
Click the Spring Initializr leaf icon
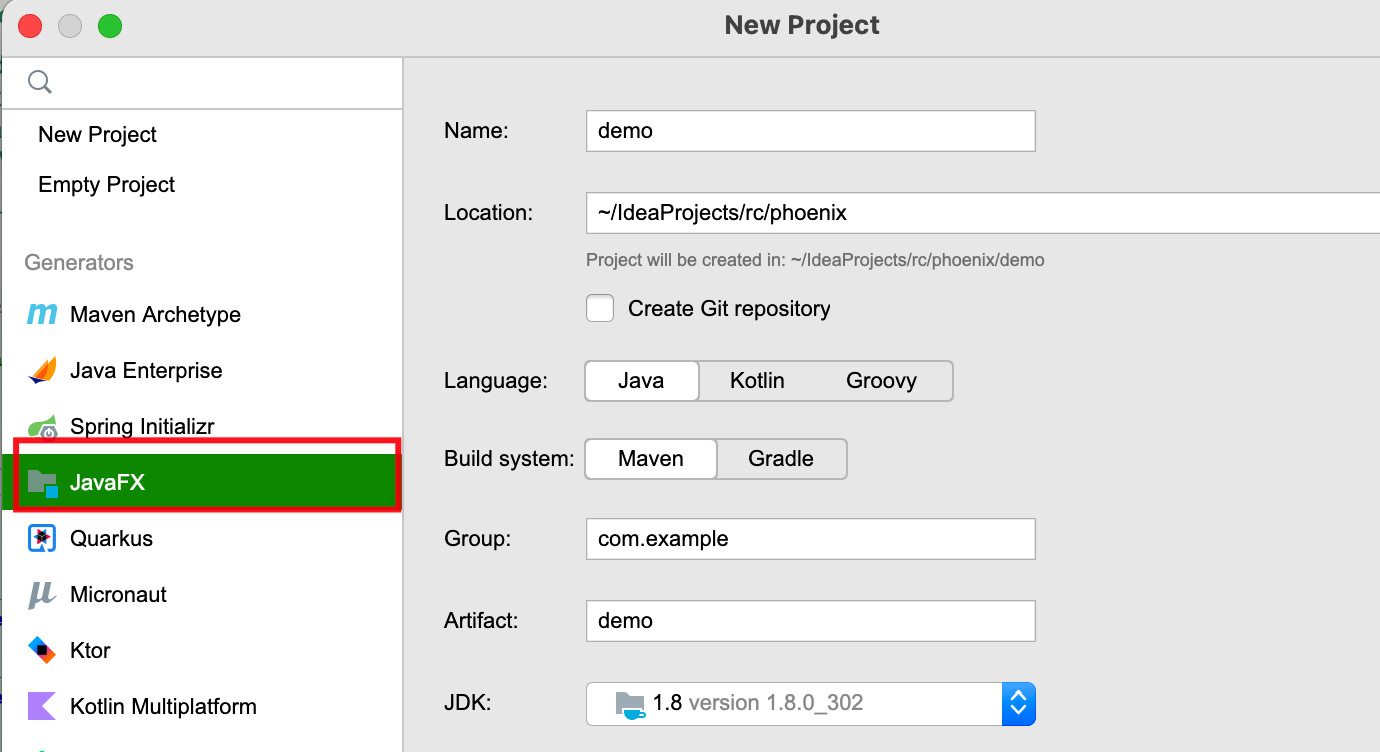coord(42,427)
